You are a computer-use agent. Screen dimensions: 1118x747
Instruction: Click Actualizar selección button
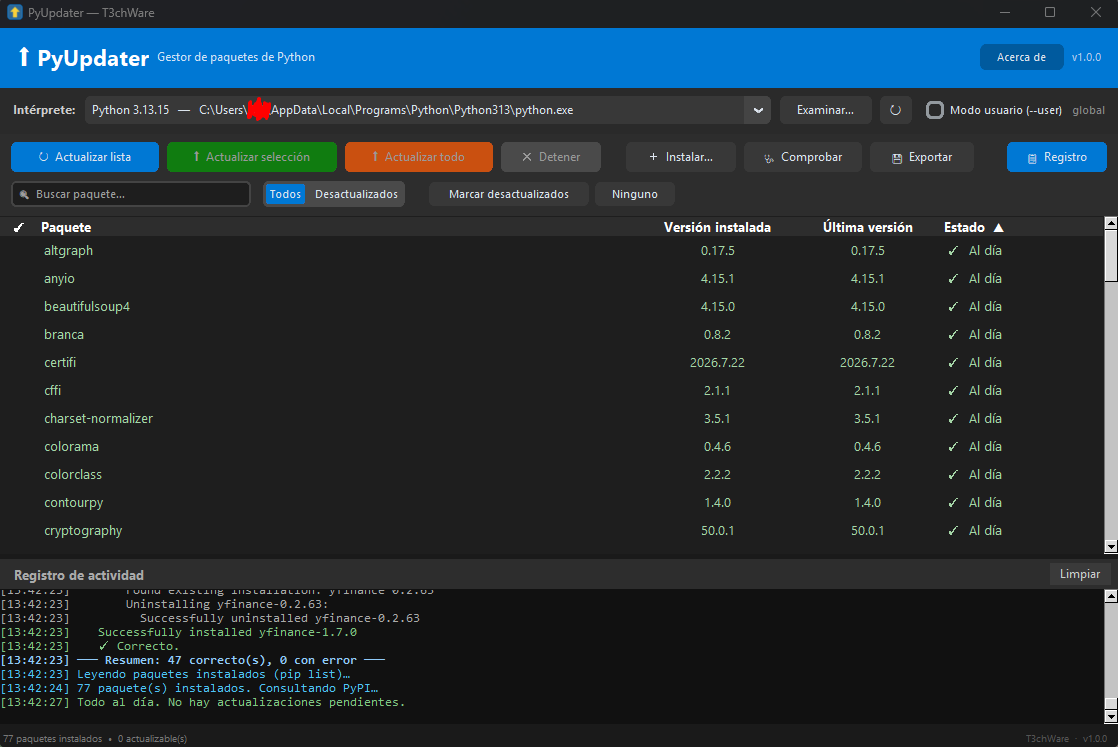tap(252, 157)
